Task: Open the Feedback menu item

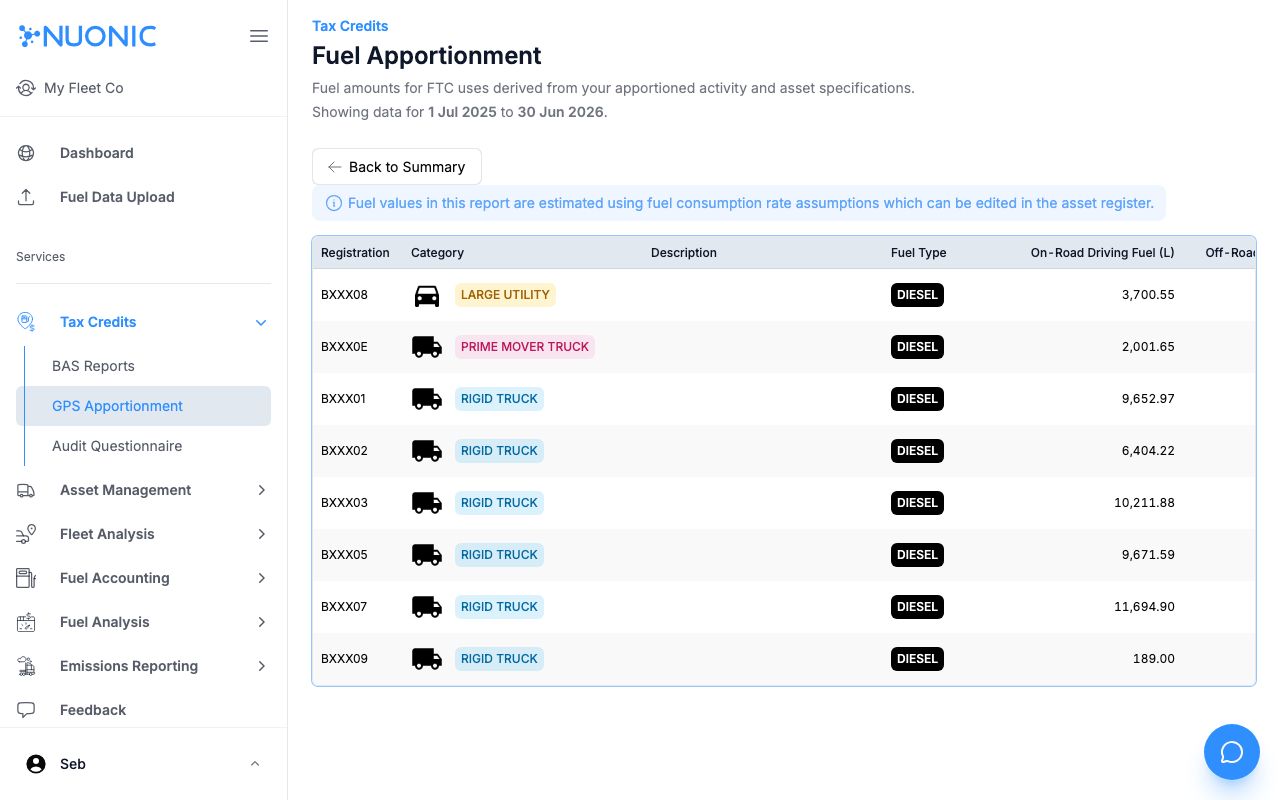Action: (x=143, y=710)
